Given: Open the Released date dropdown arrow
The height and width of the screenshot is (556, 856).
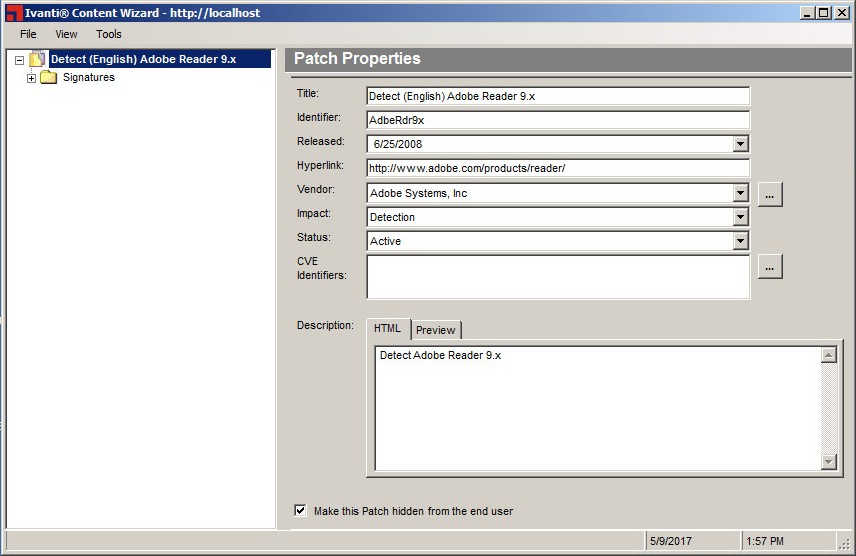Looking at the screenshot, I should pyautogui.click(x=740, y=144).
